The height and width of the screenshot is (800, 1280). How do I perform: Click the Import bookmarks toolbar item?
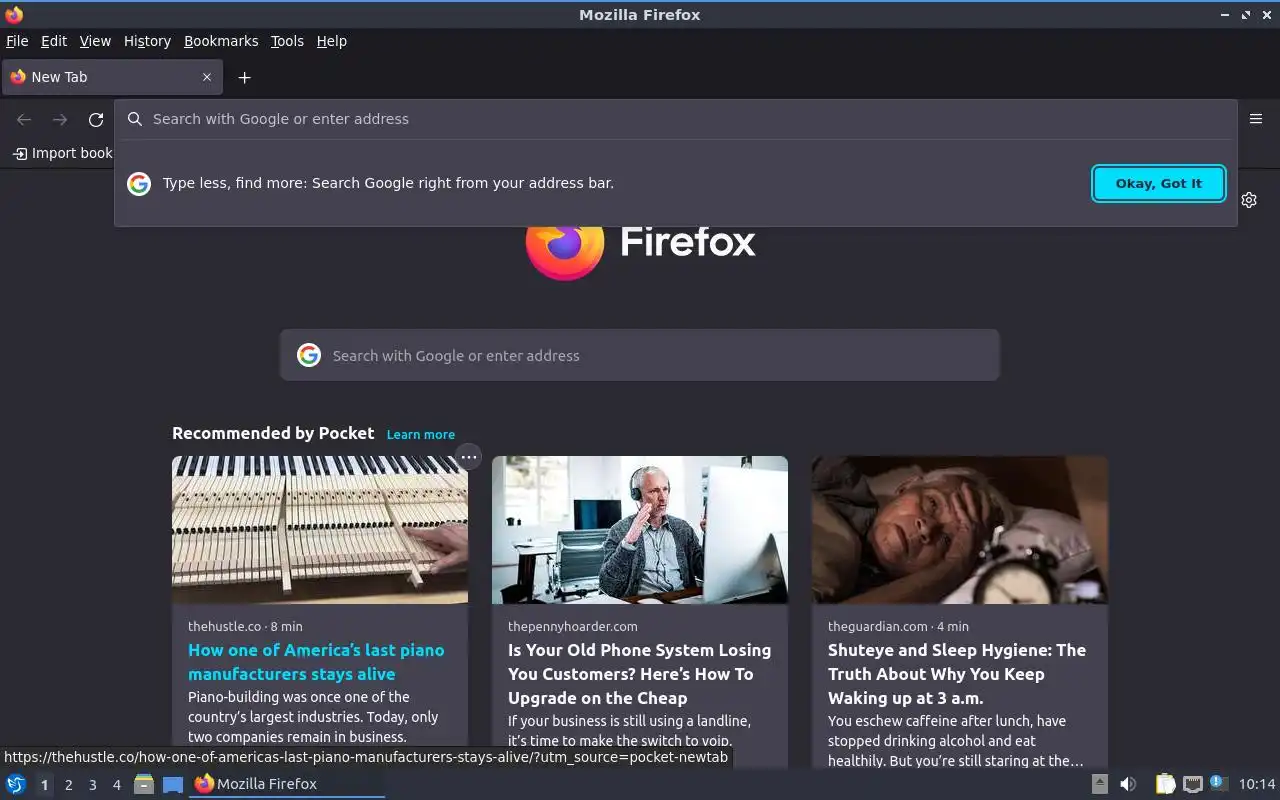pyautogui.click(x=64, y=153)
